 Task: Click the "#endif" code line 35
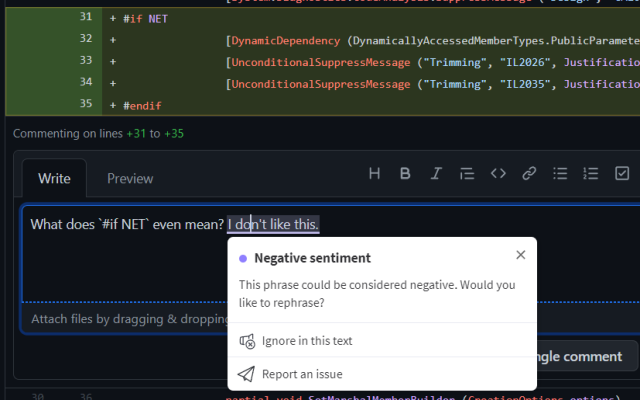click(x=142, y=105)
